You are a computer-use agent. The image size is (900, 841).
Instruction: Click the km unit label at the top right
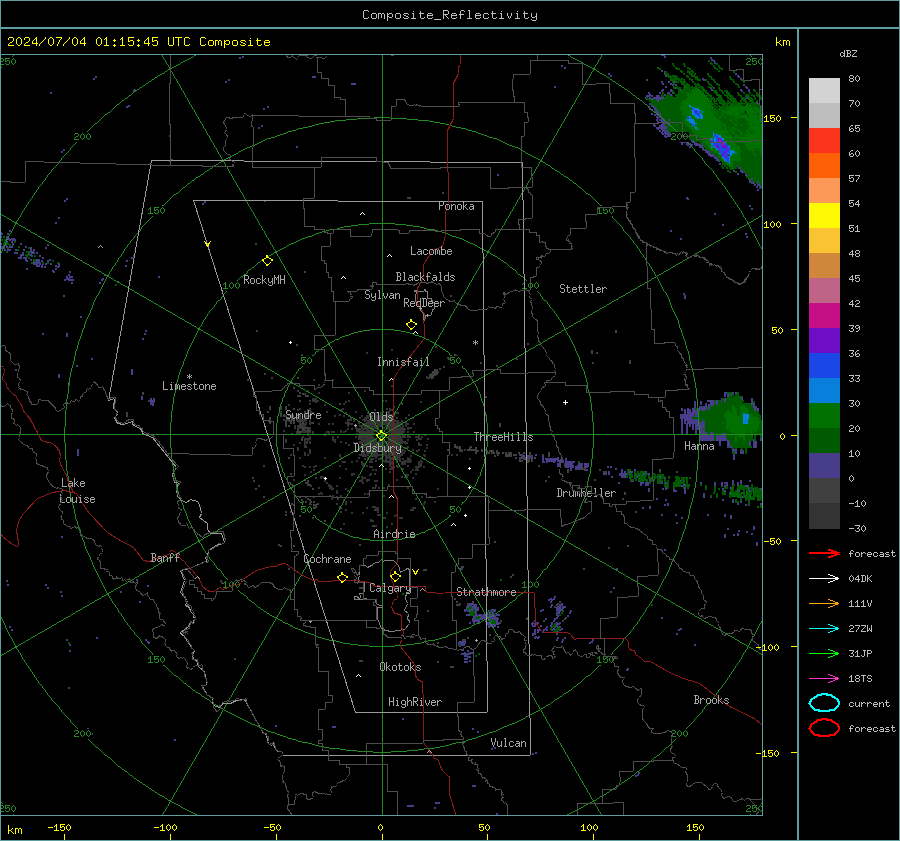(782, 42)
